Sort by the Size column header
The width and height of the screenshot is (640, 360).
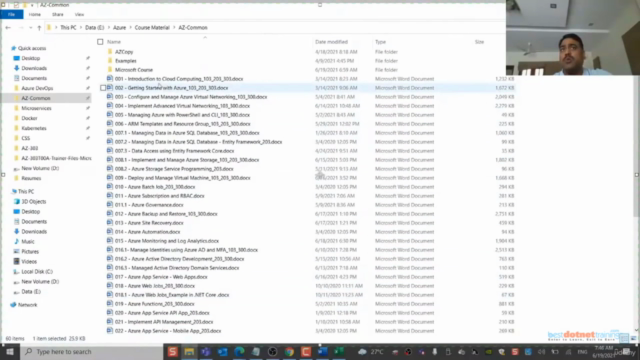(479, 42)
